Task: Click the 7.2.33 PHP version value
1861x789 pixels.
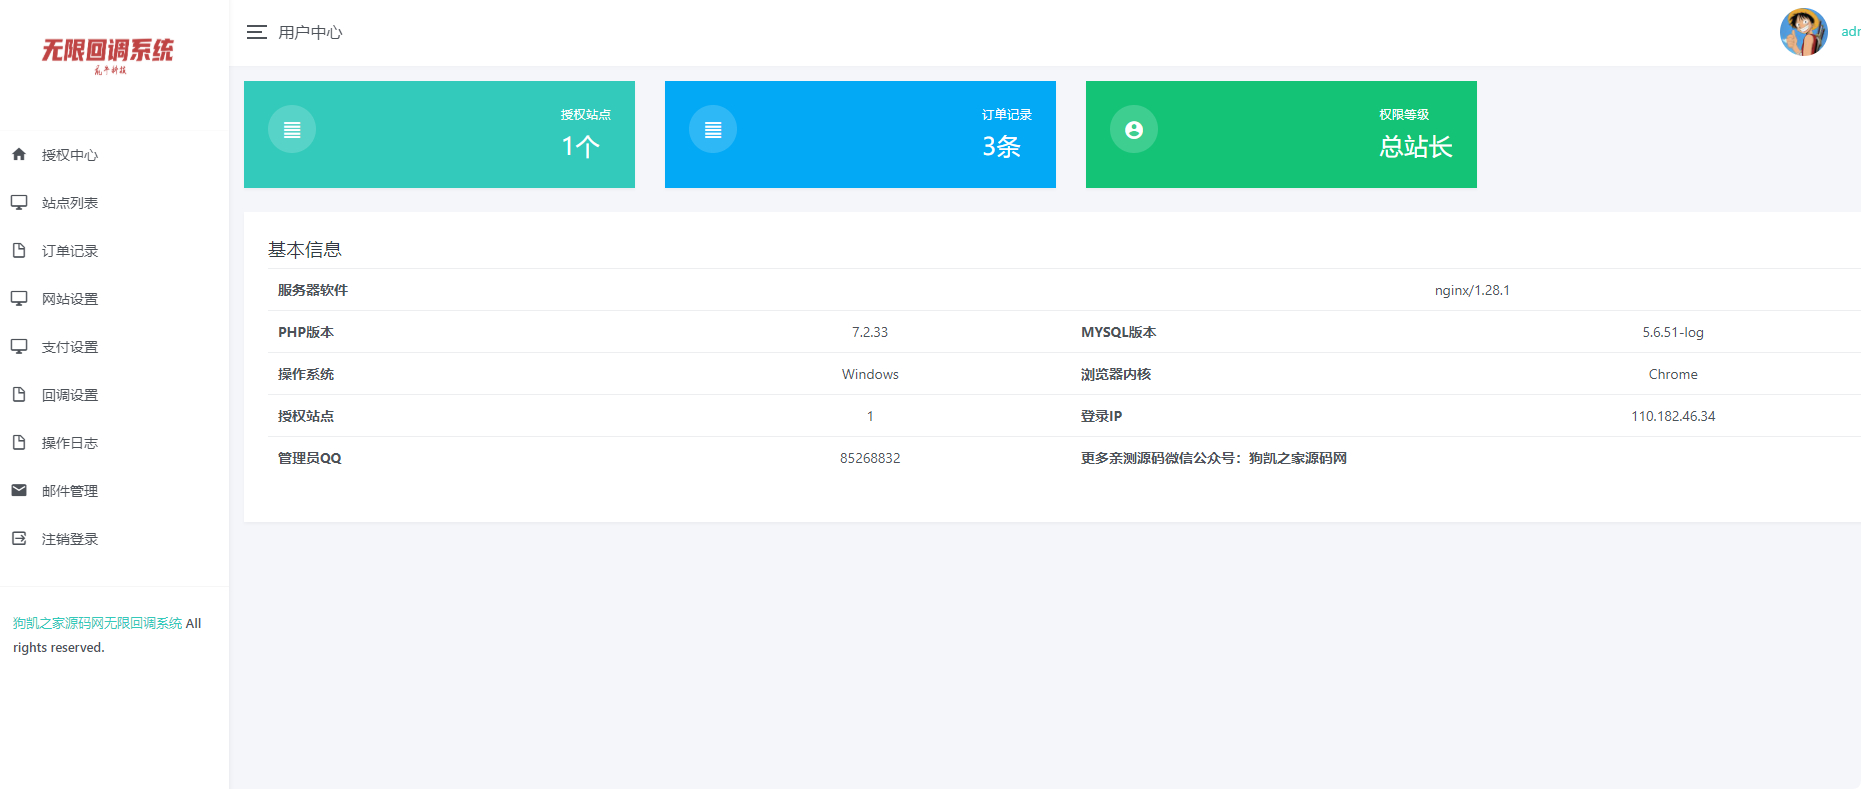Action: click(x=870, y=332)
